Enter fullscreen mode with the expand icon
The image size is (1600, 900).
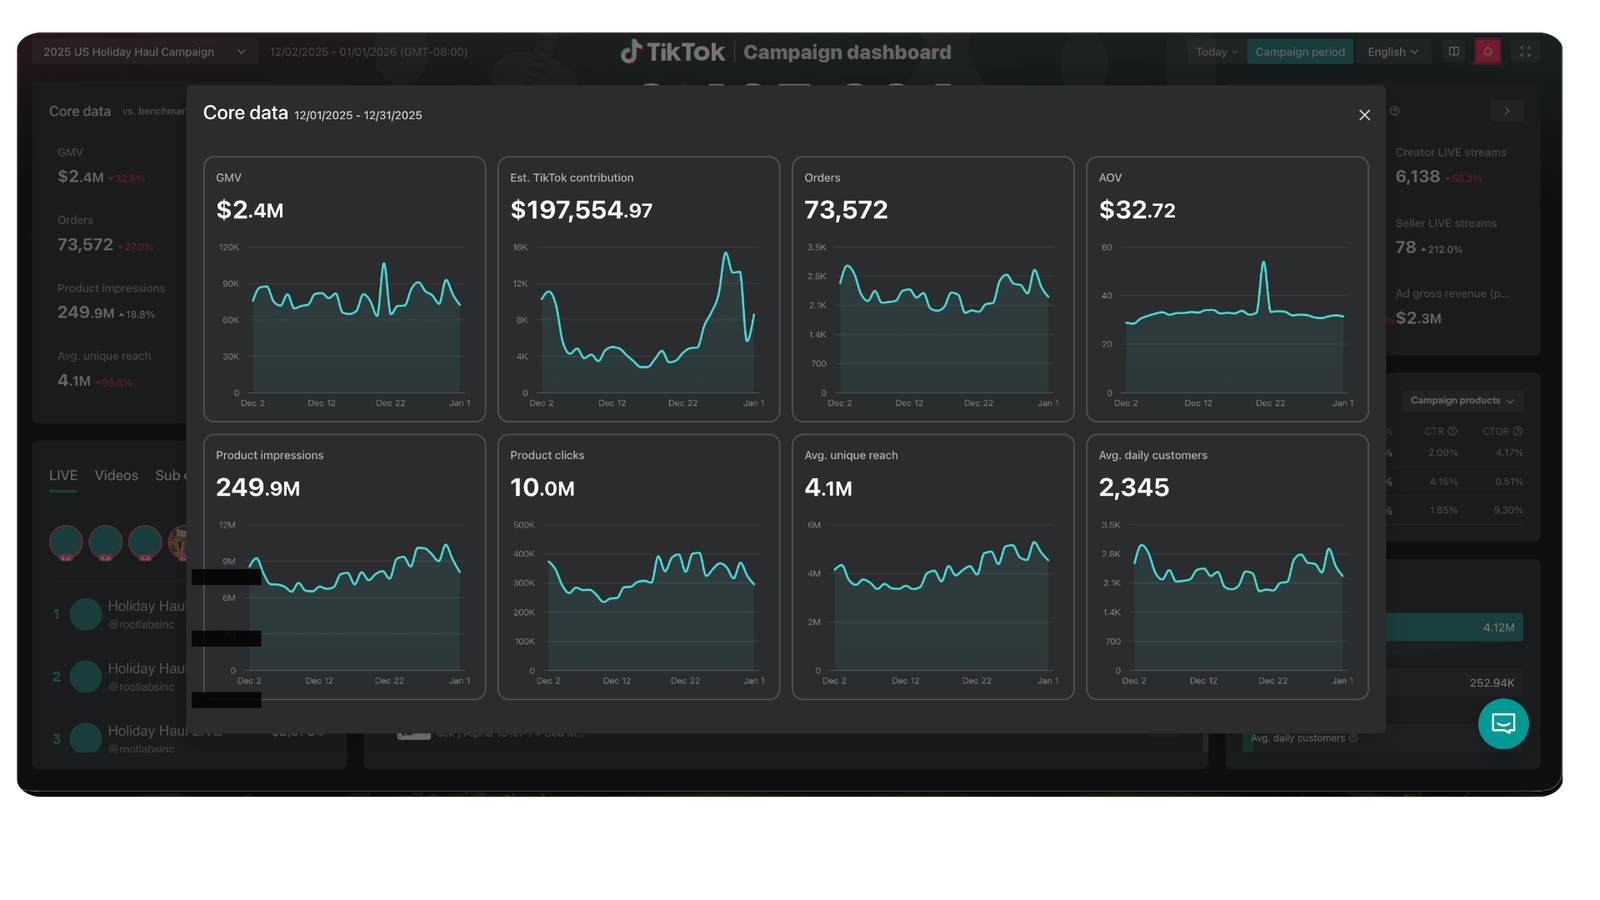[1525, 52]
